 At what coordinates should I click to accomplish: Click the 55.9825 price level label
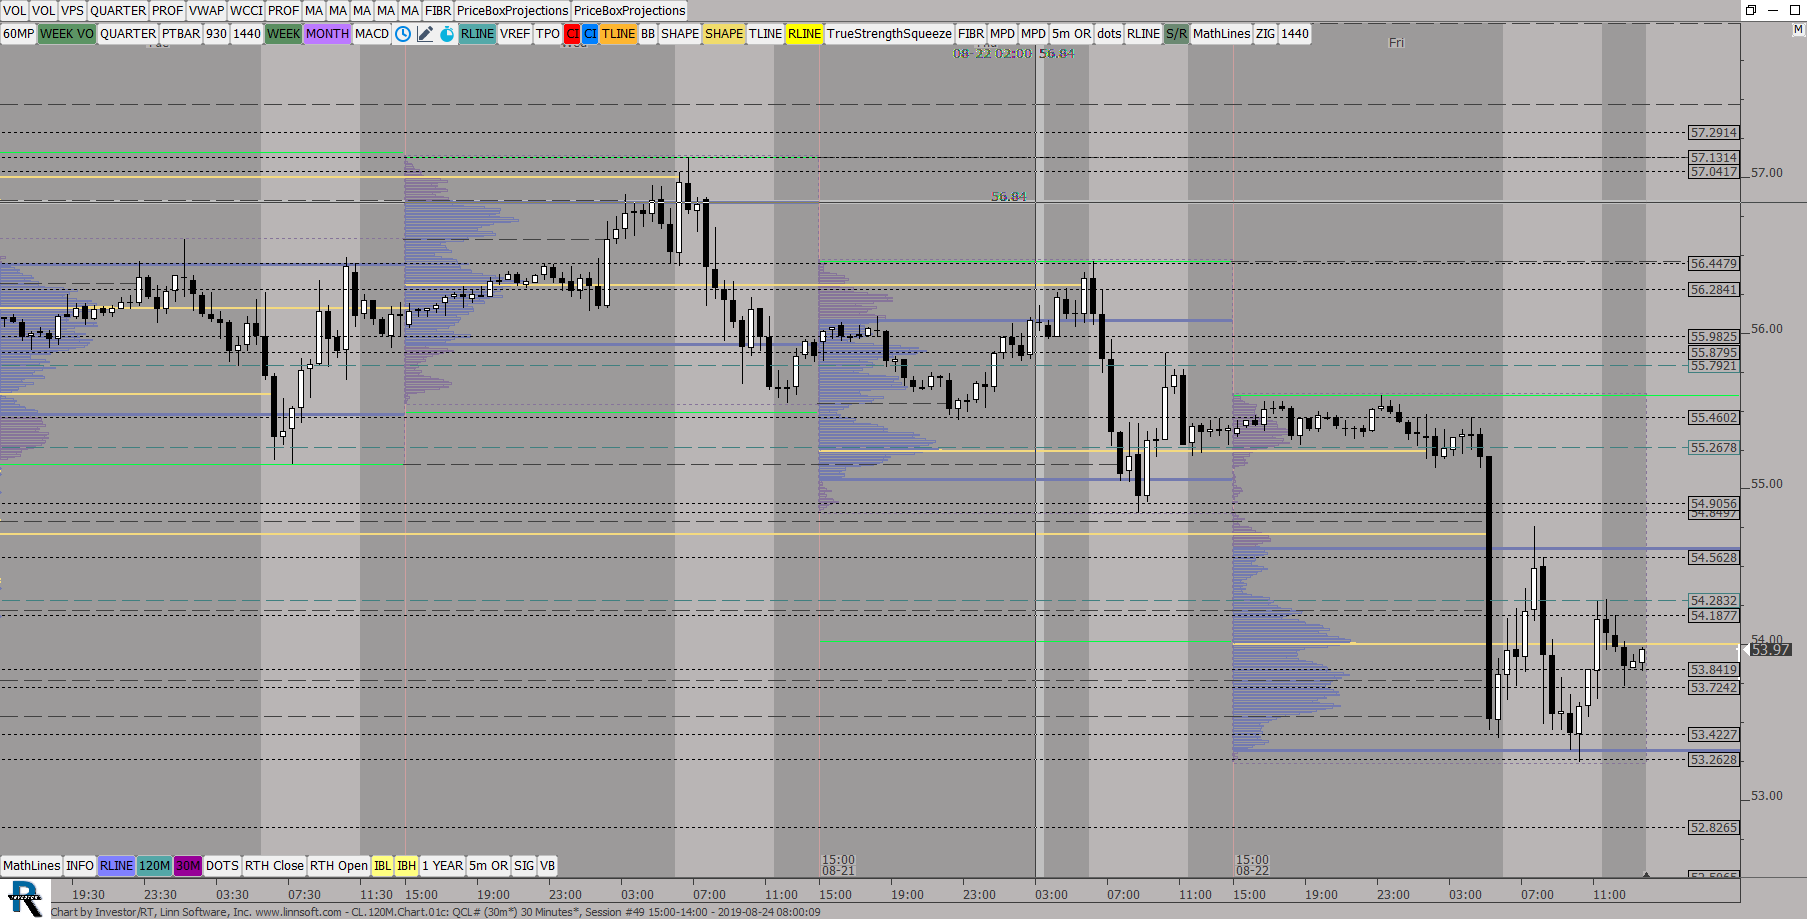click(x=1714, y=336)
